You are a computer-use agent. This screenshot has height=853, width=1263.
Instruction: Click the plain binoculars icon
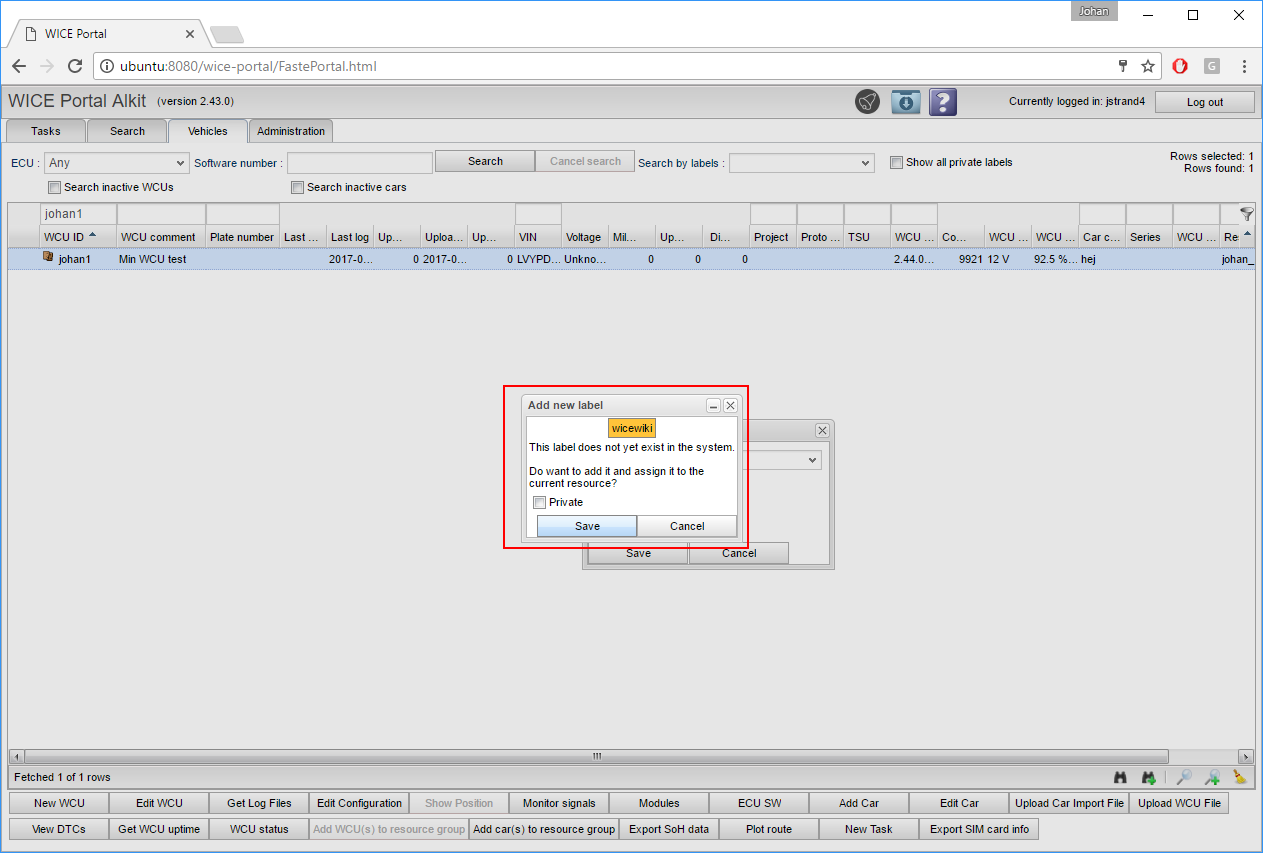[1121, 777]
